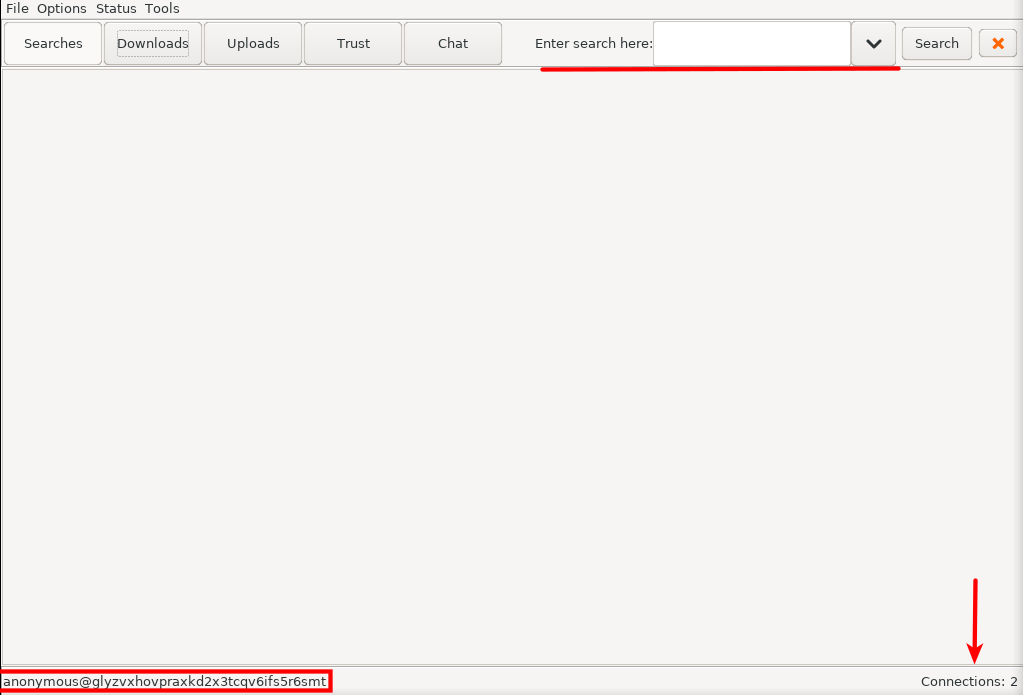Open the Tools menu
This screenshot has width=1023, height=695.
point(162,8)
